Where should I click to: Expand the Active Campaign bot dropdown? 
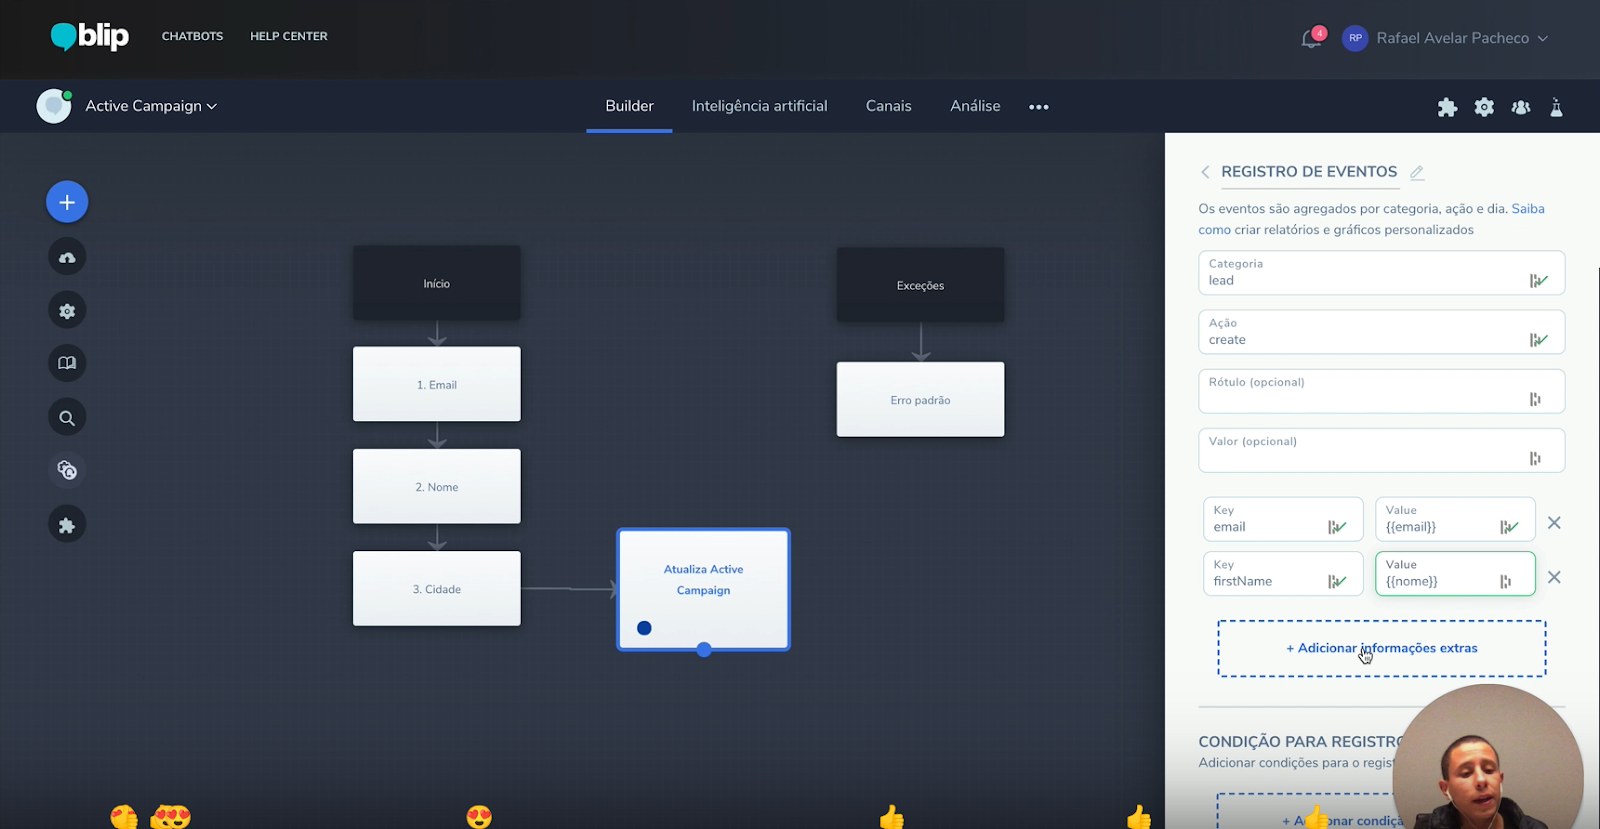(151, 106)
